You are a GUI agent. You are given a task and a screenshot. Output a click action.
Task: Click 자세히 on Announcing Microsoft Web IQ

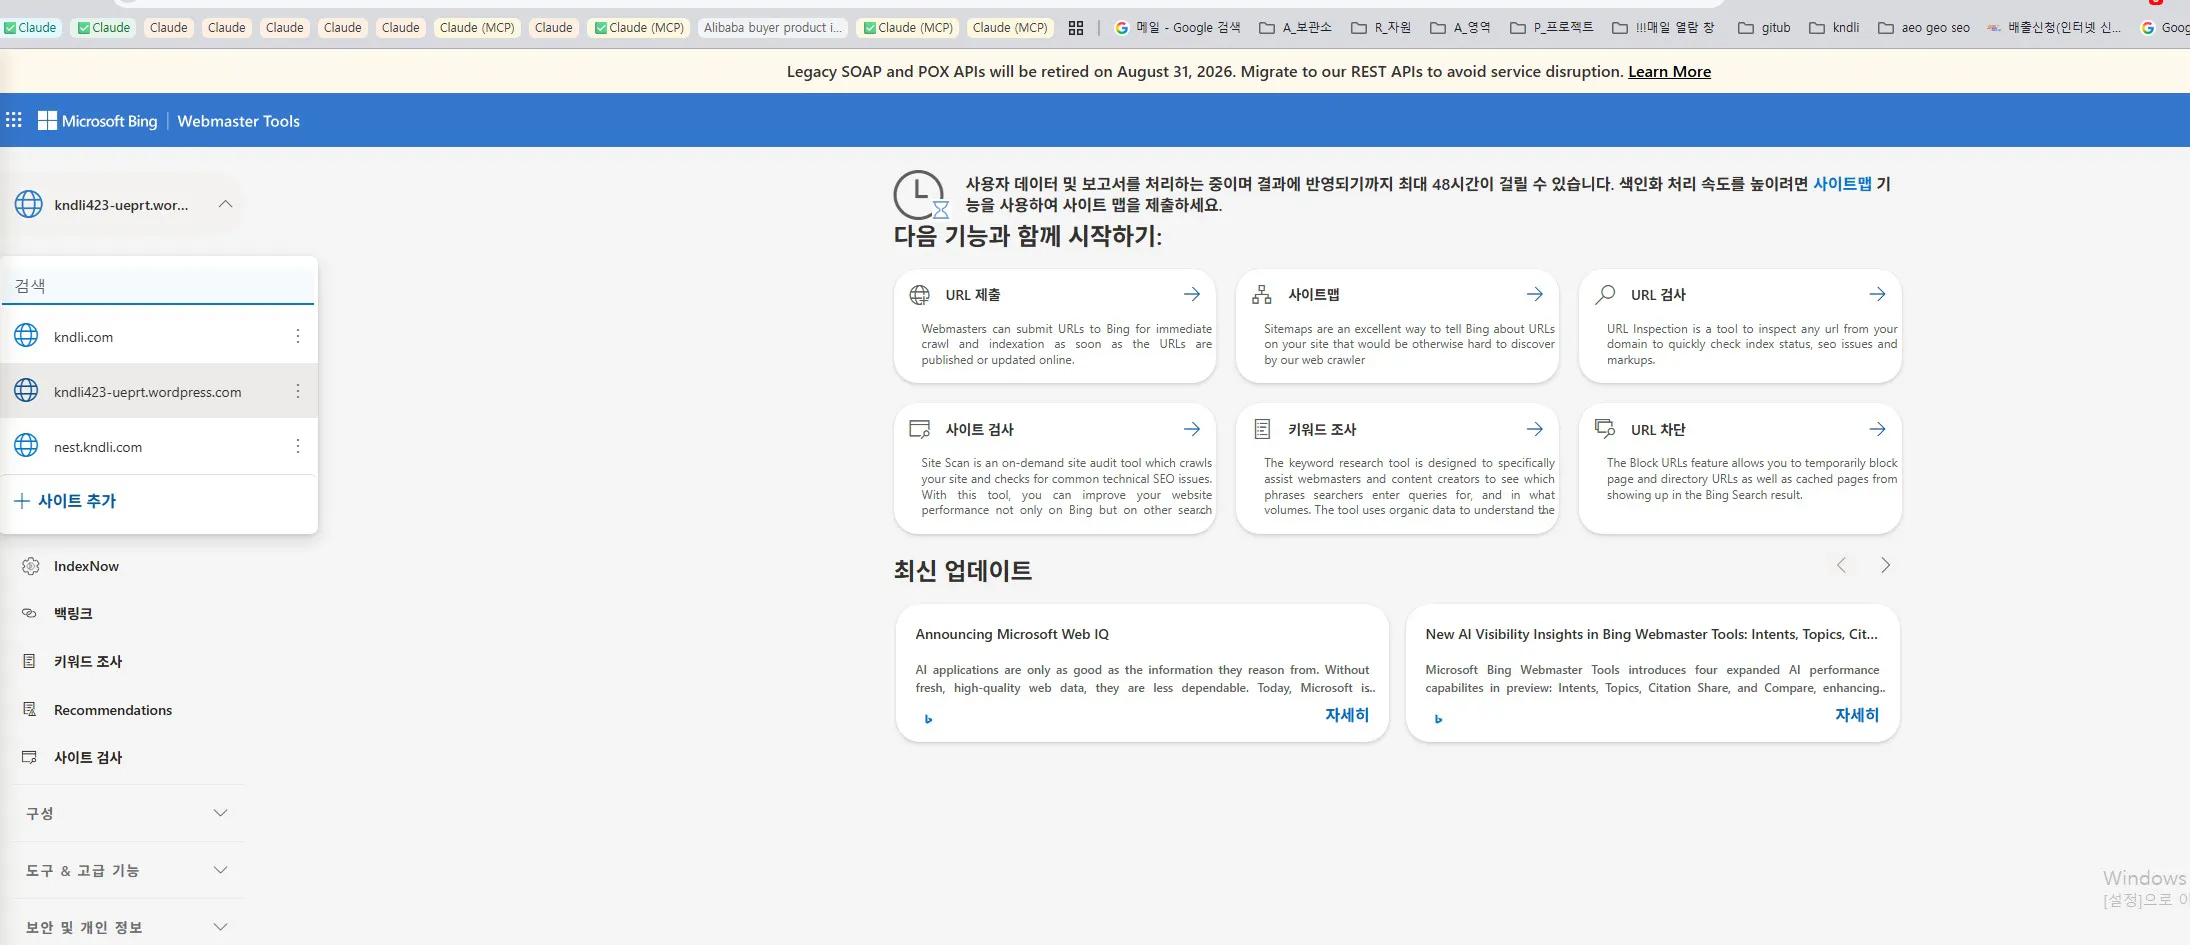point(1346,715)
